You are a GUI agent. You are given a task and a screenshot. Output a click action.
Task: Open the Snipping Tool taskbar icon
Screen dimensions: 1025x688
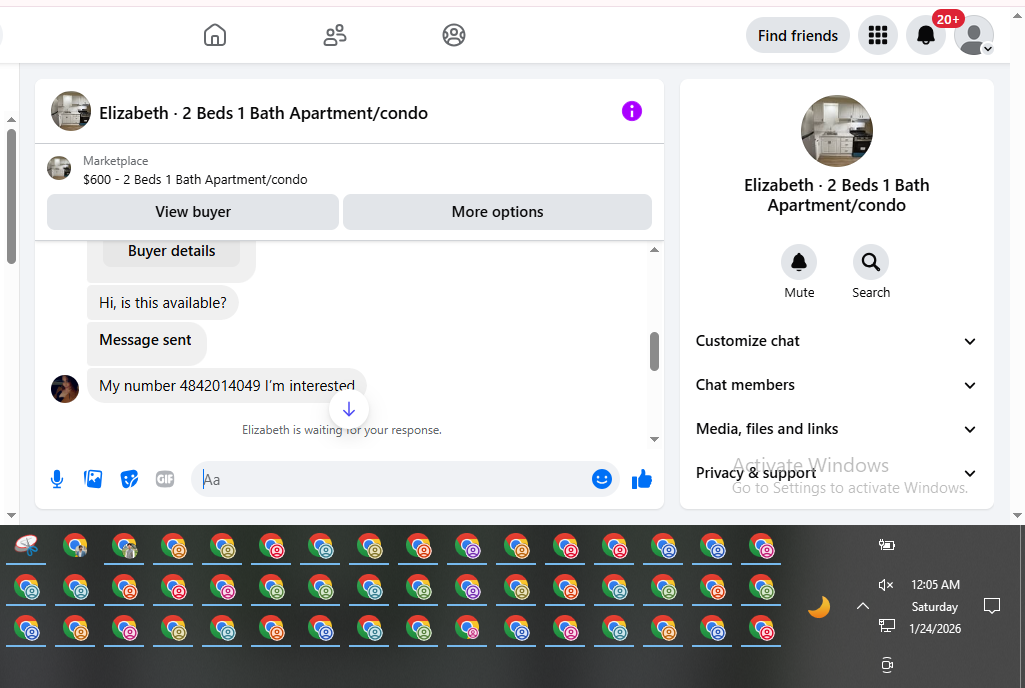[x=27, y=545]
